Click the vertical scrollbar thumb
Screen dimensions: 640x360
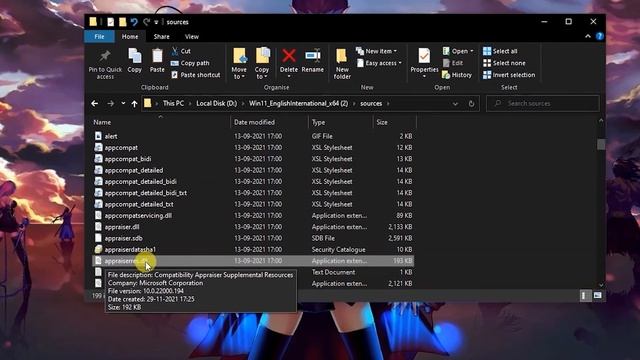pyautogui.click(x=601, y=144)
